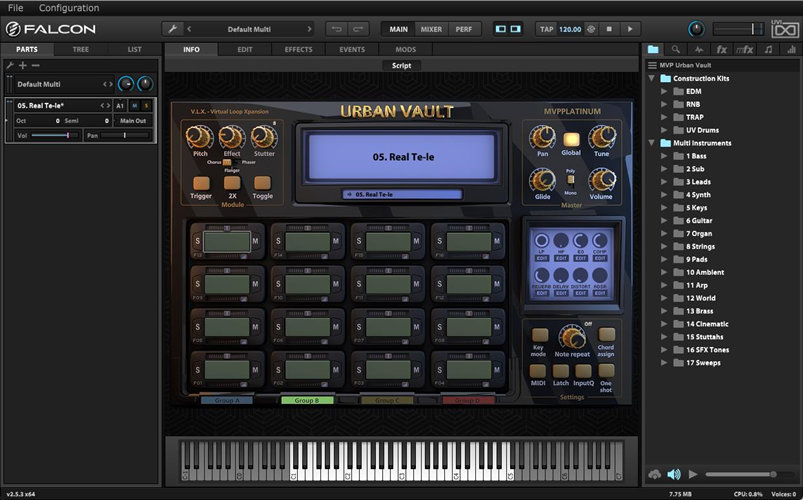Image resolution: width=803 pixels, height=500 pixels.
Task: Click the redo arrow in top toolbar
Action: tap(358, 29)
